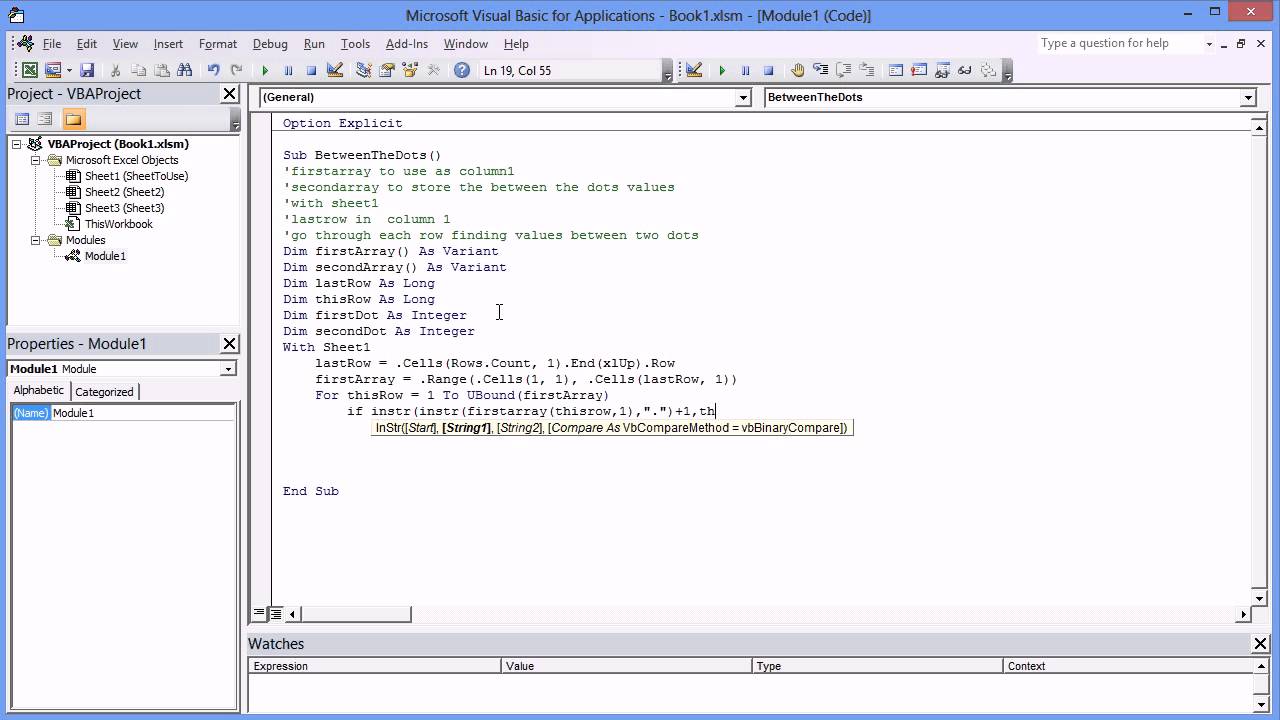Collapse the Modules folder
The height and width of the screenshot is (720, 1280).
(x=35, y=240)
